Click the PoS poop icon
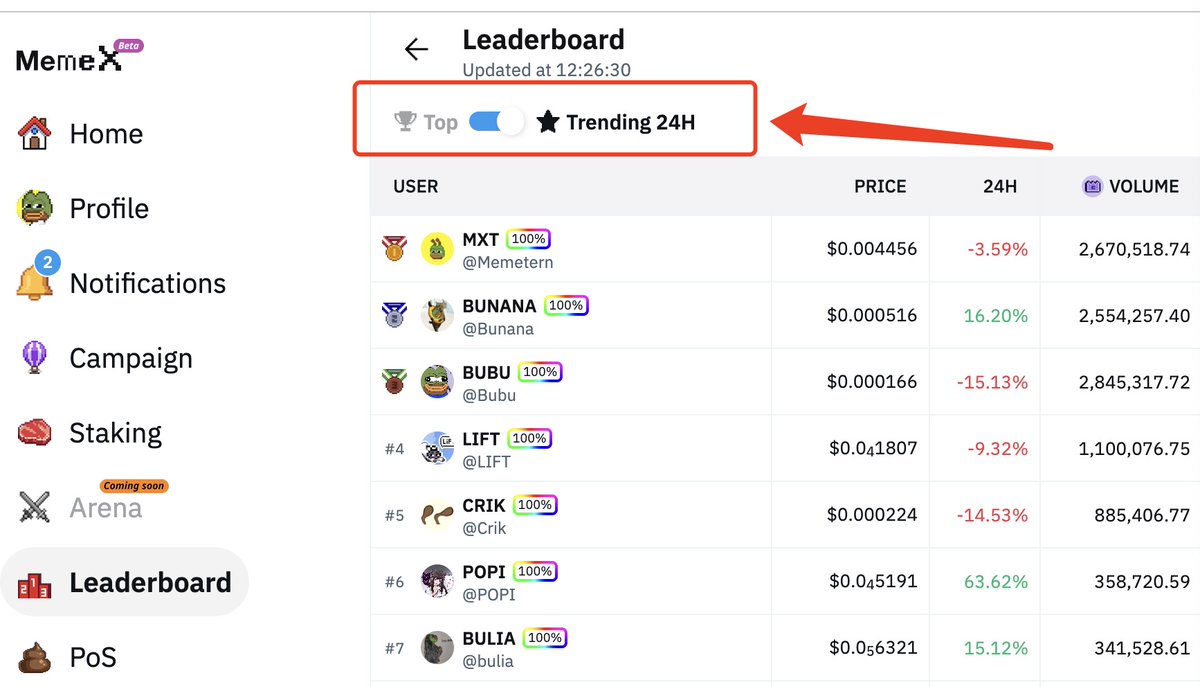The width and height of the screenshot is (1200, 687). 35,656
